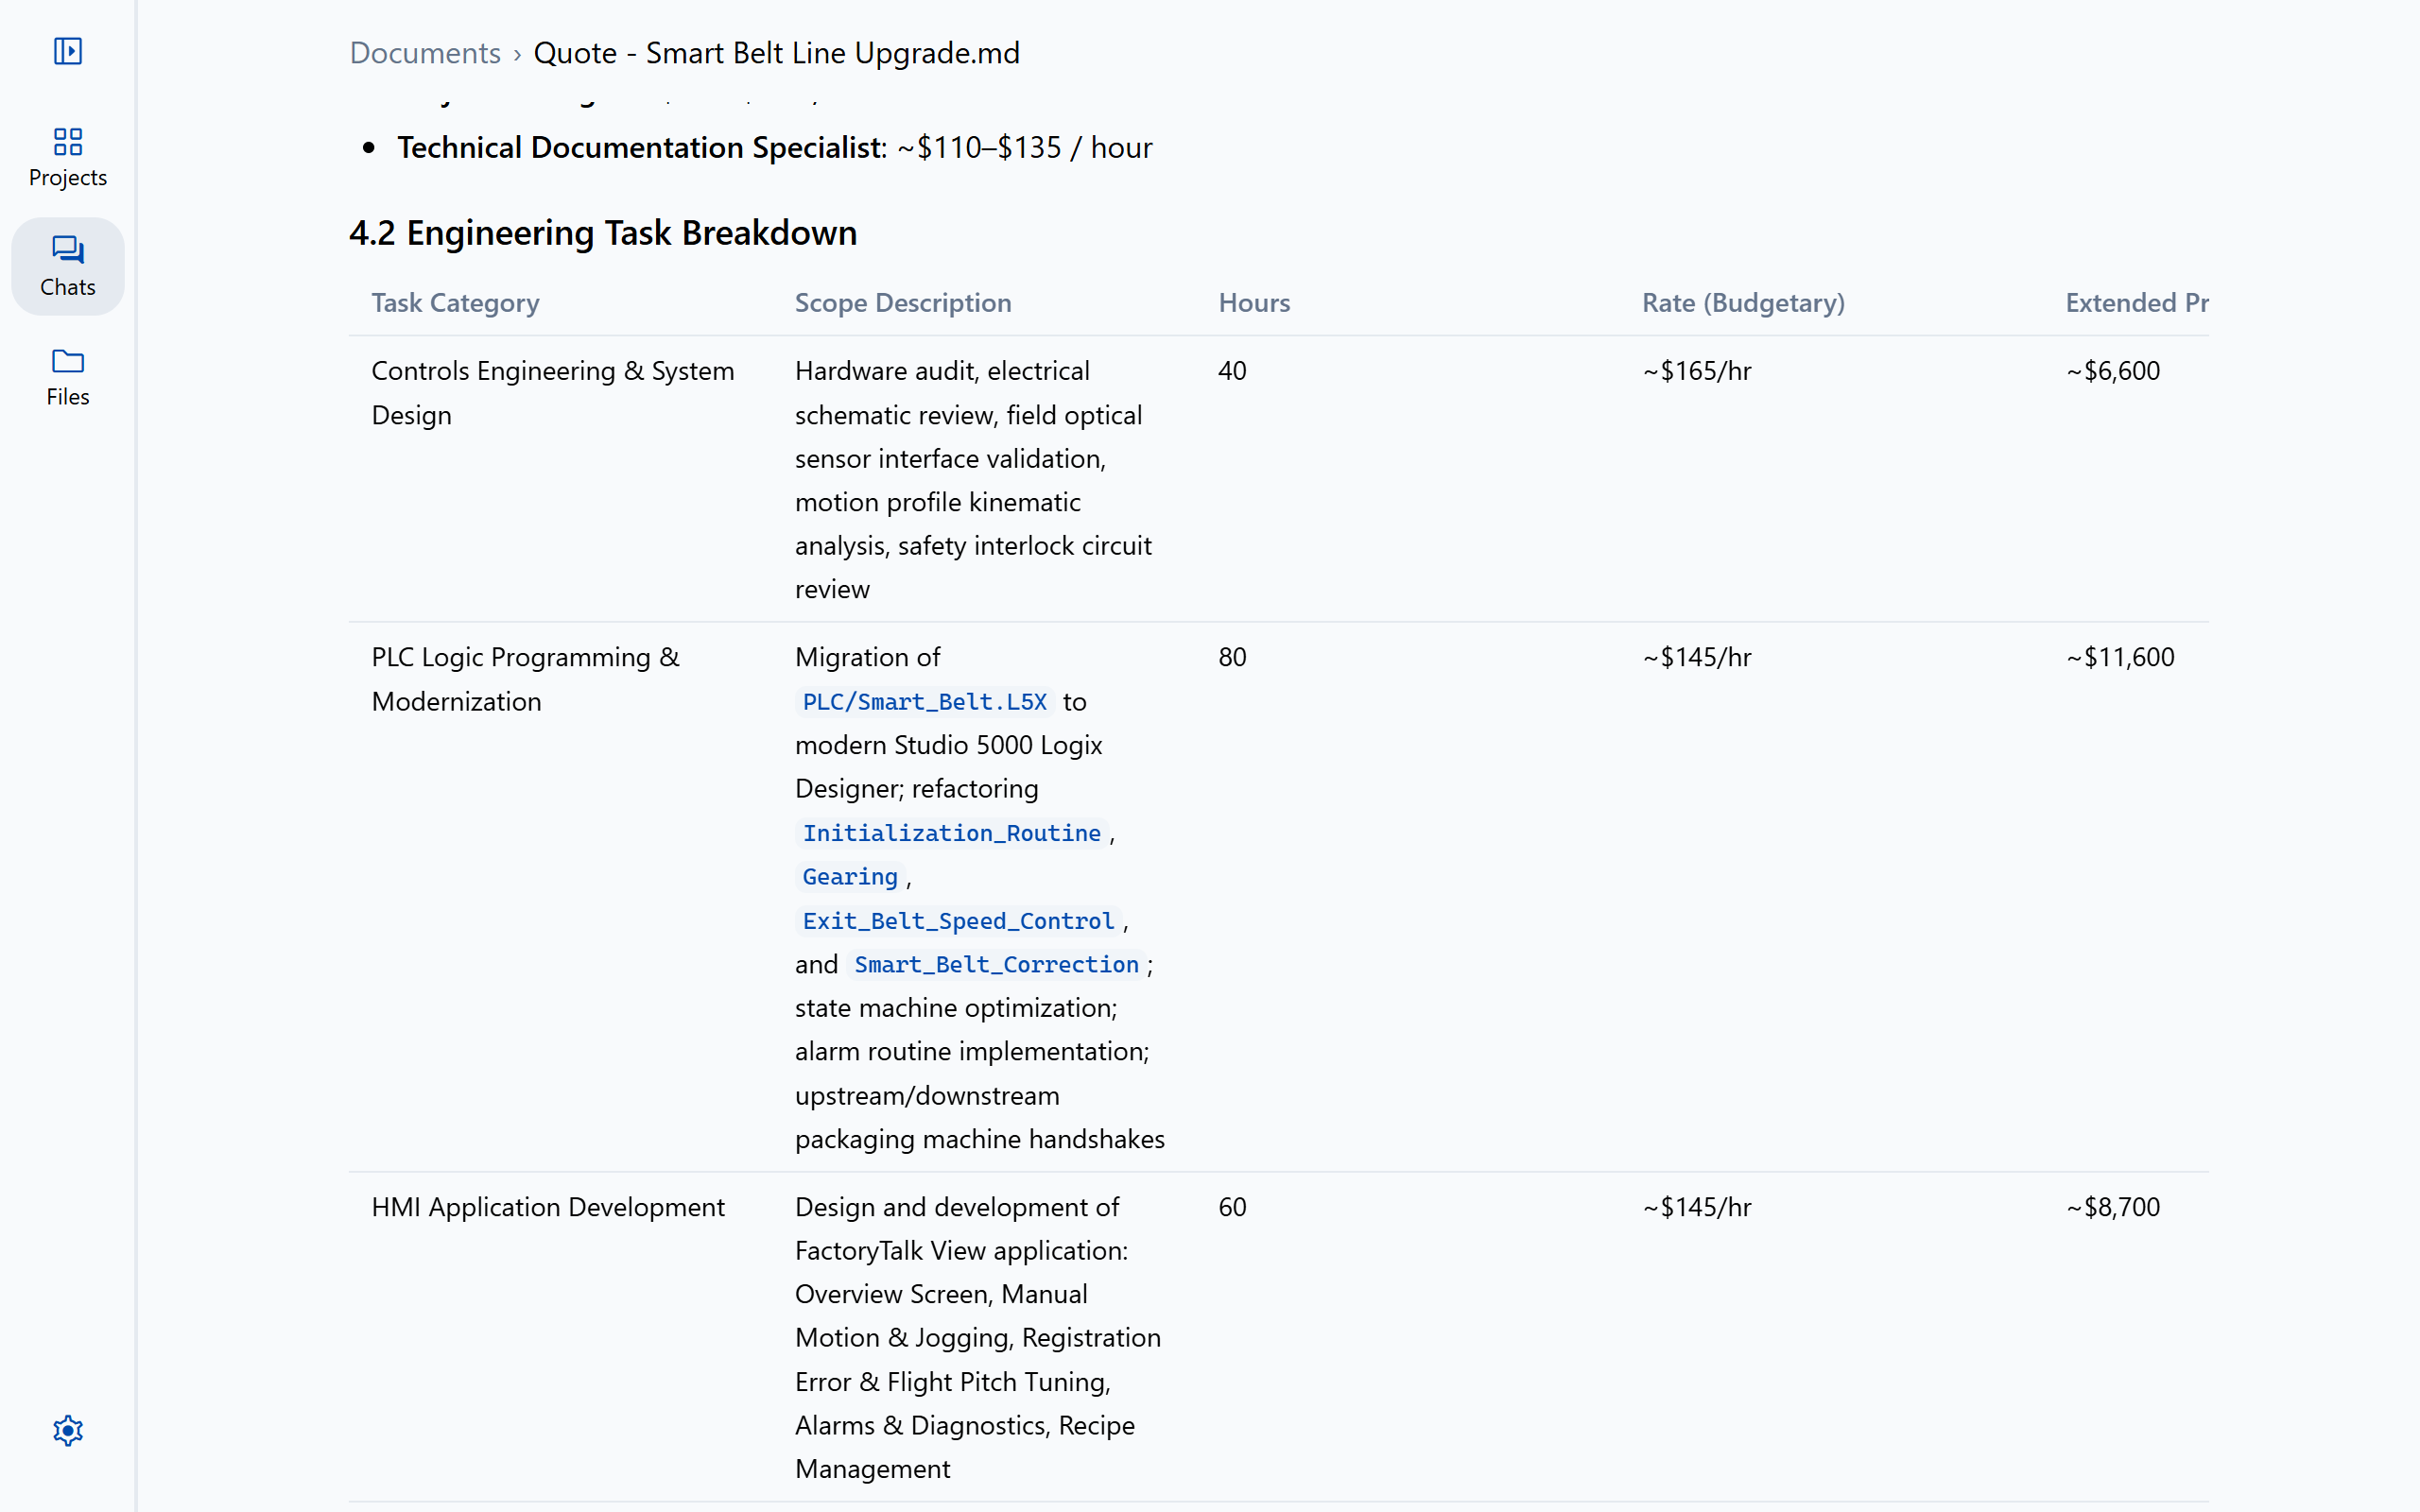Click the '~$165/hr' rate cell
The height and width of the screenshot is (1512, 2420).
1697,371
